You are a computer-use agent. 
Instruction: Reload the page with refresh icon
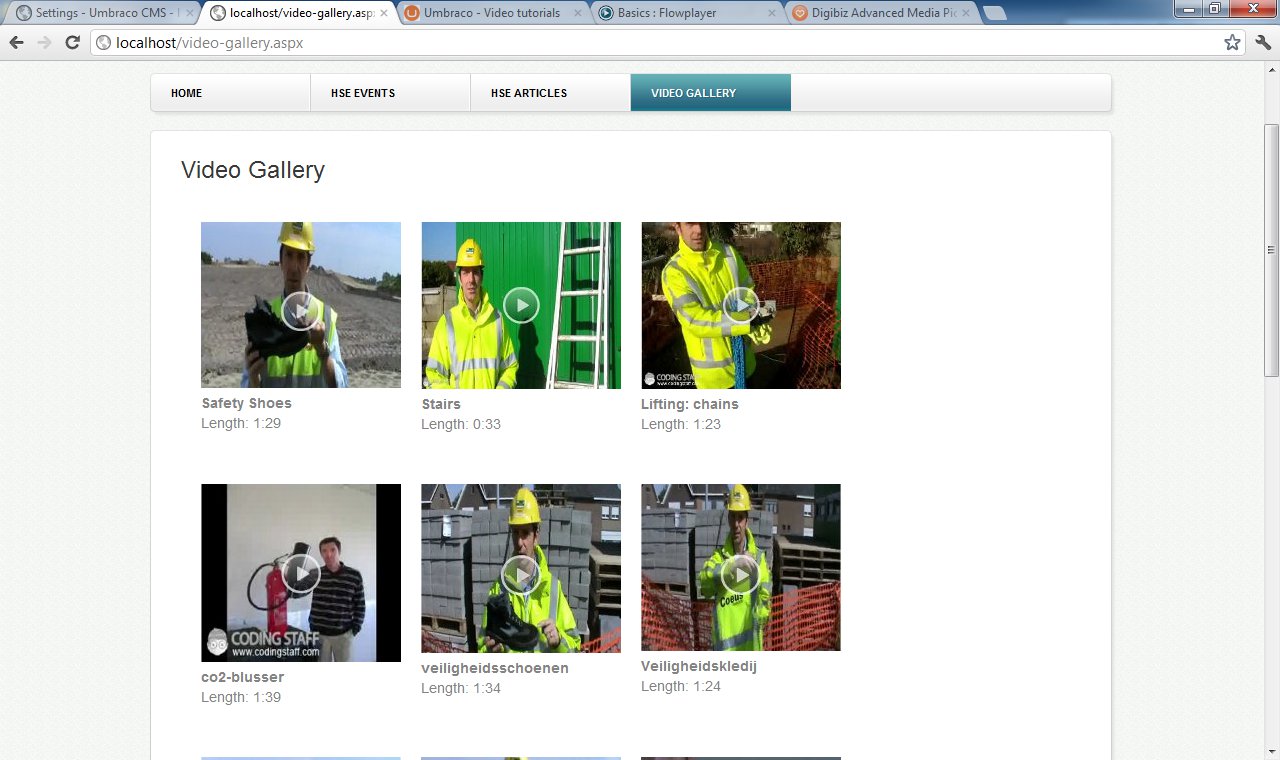click(72, 43)
